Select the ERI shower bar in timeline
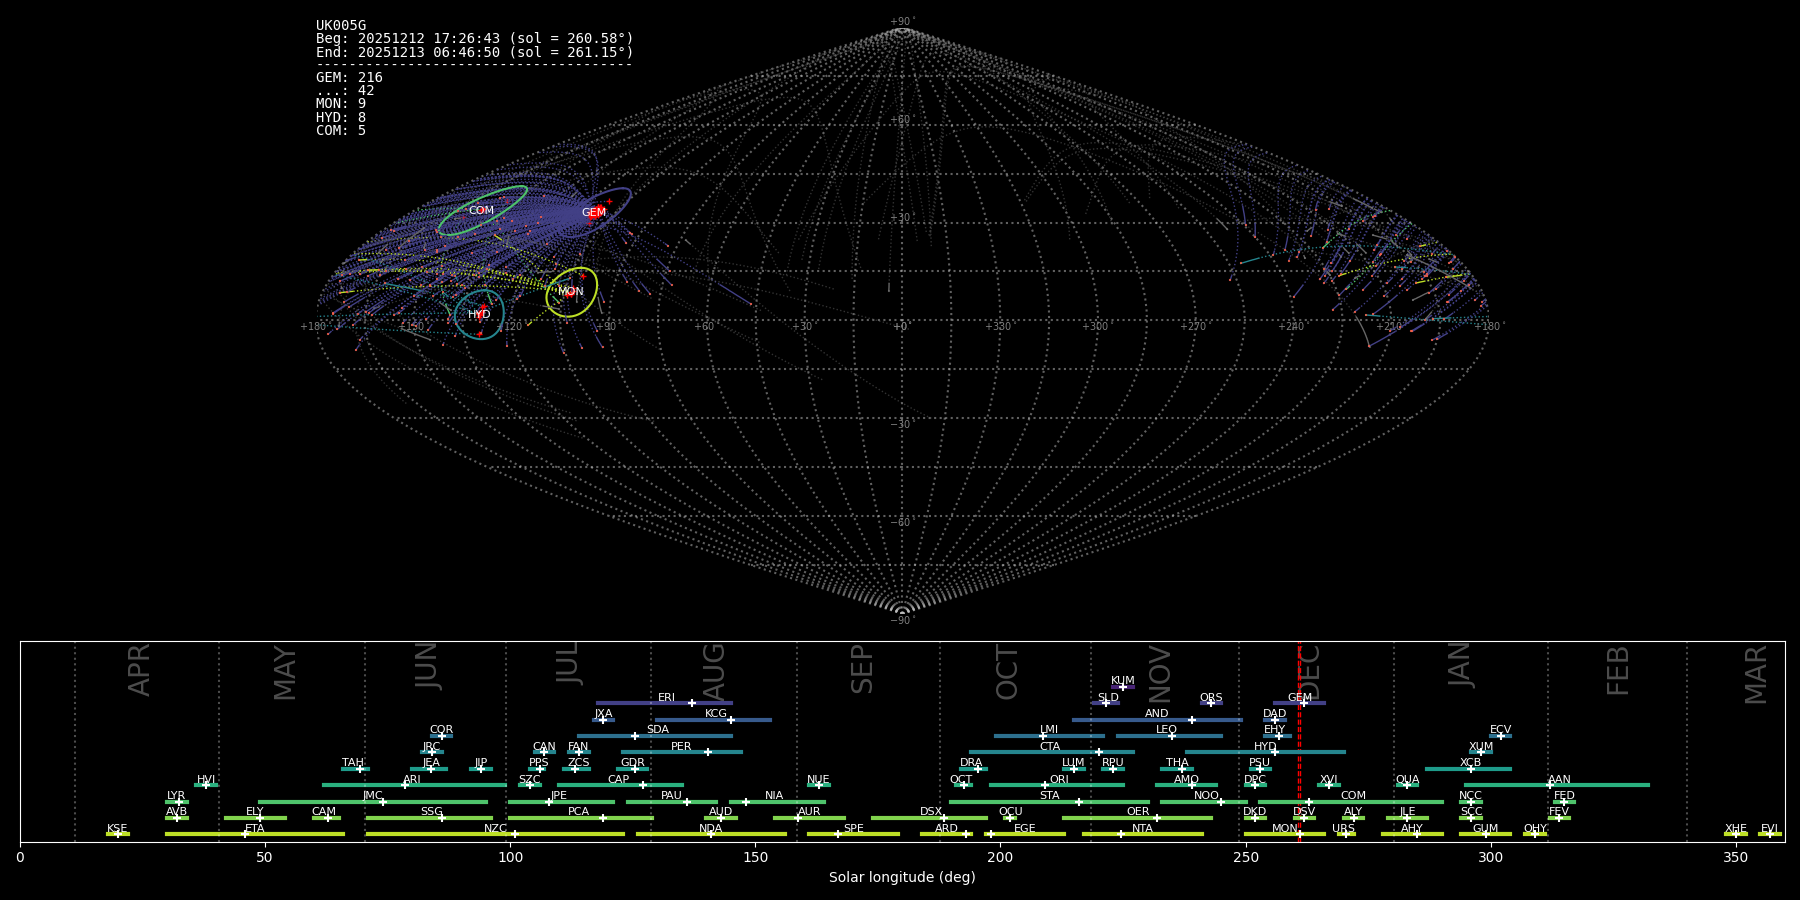This screenshot has width=1800, height=900. (640, 703)
